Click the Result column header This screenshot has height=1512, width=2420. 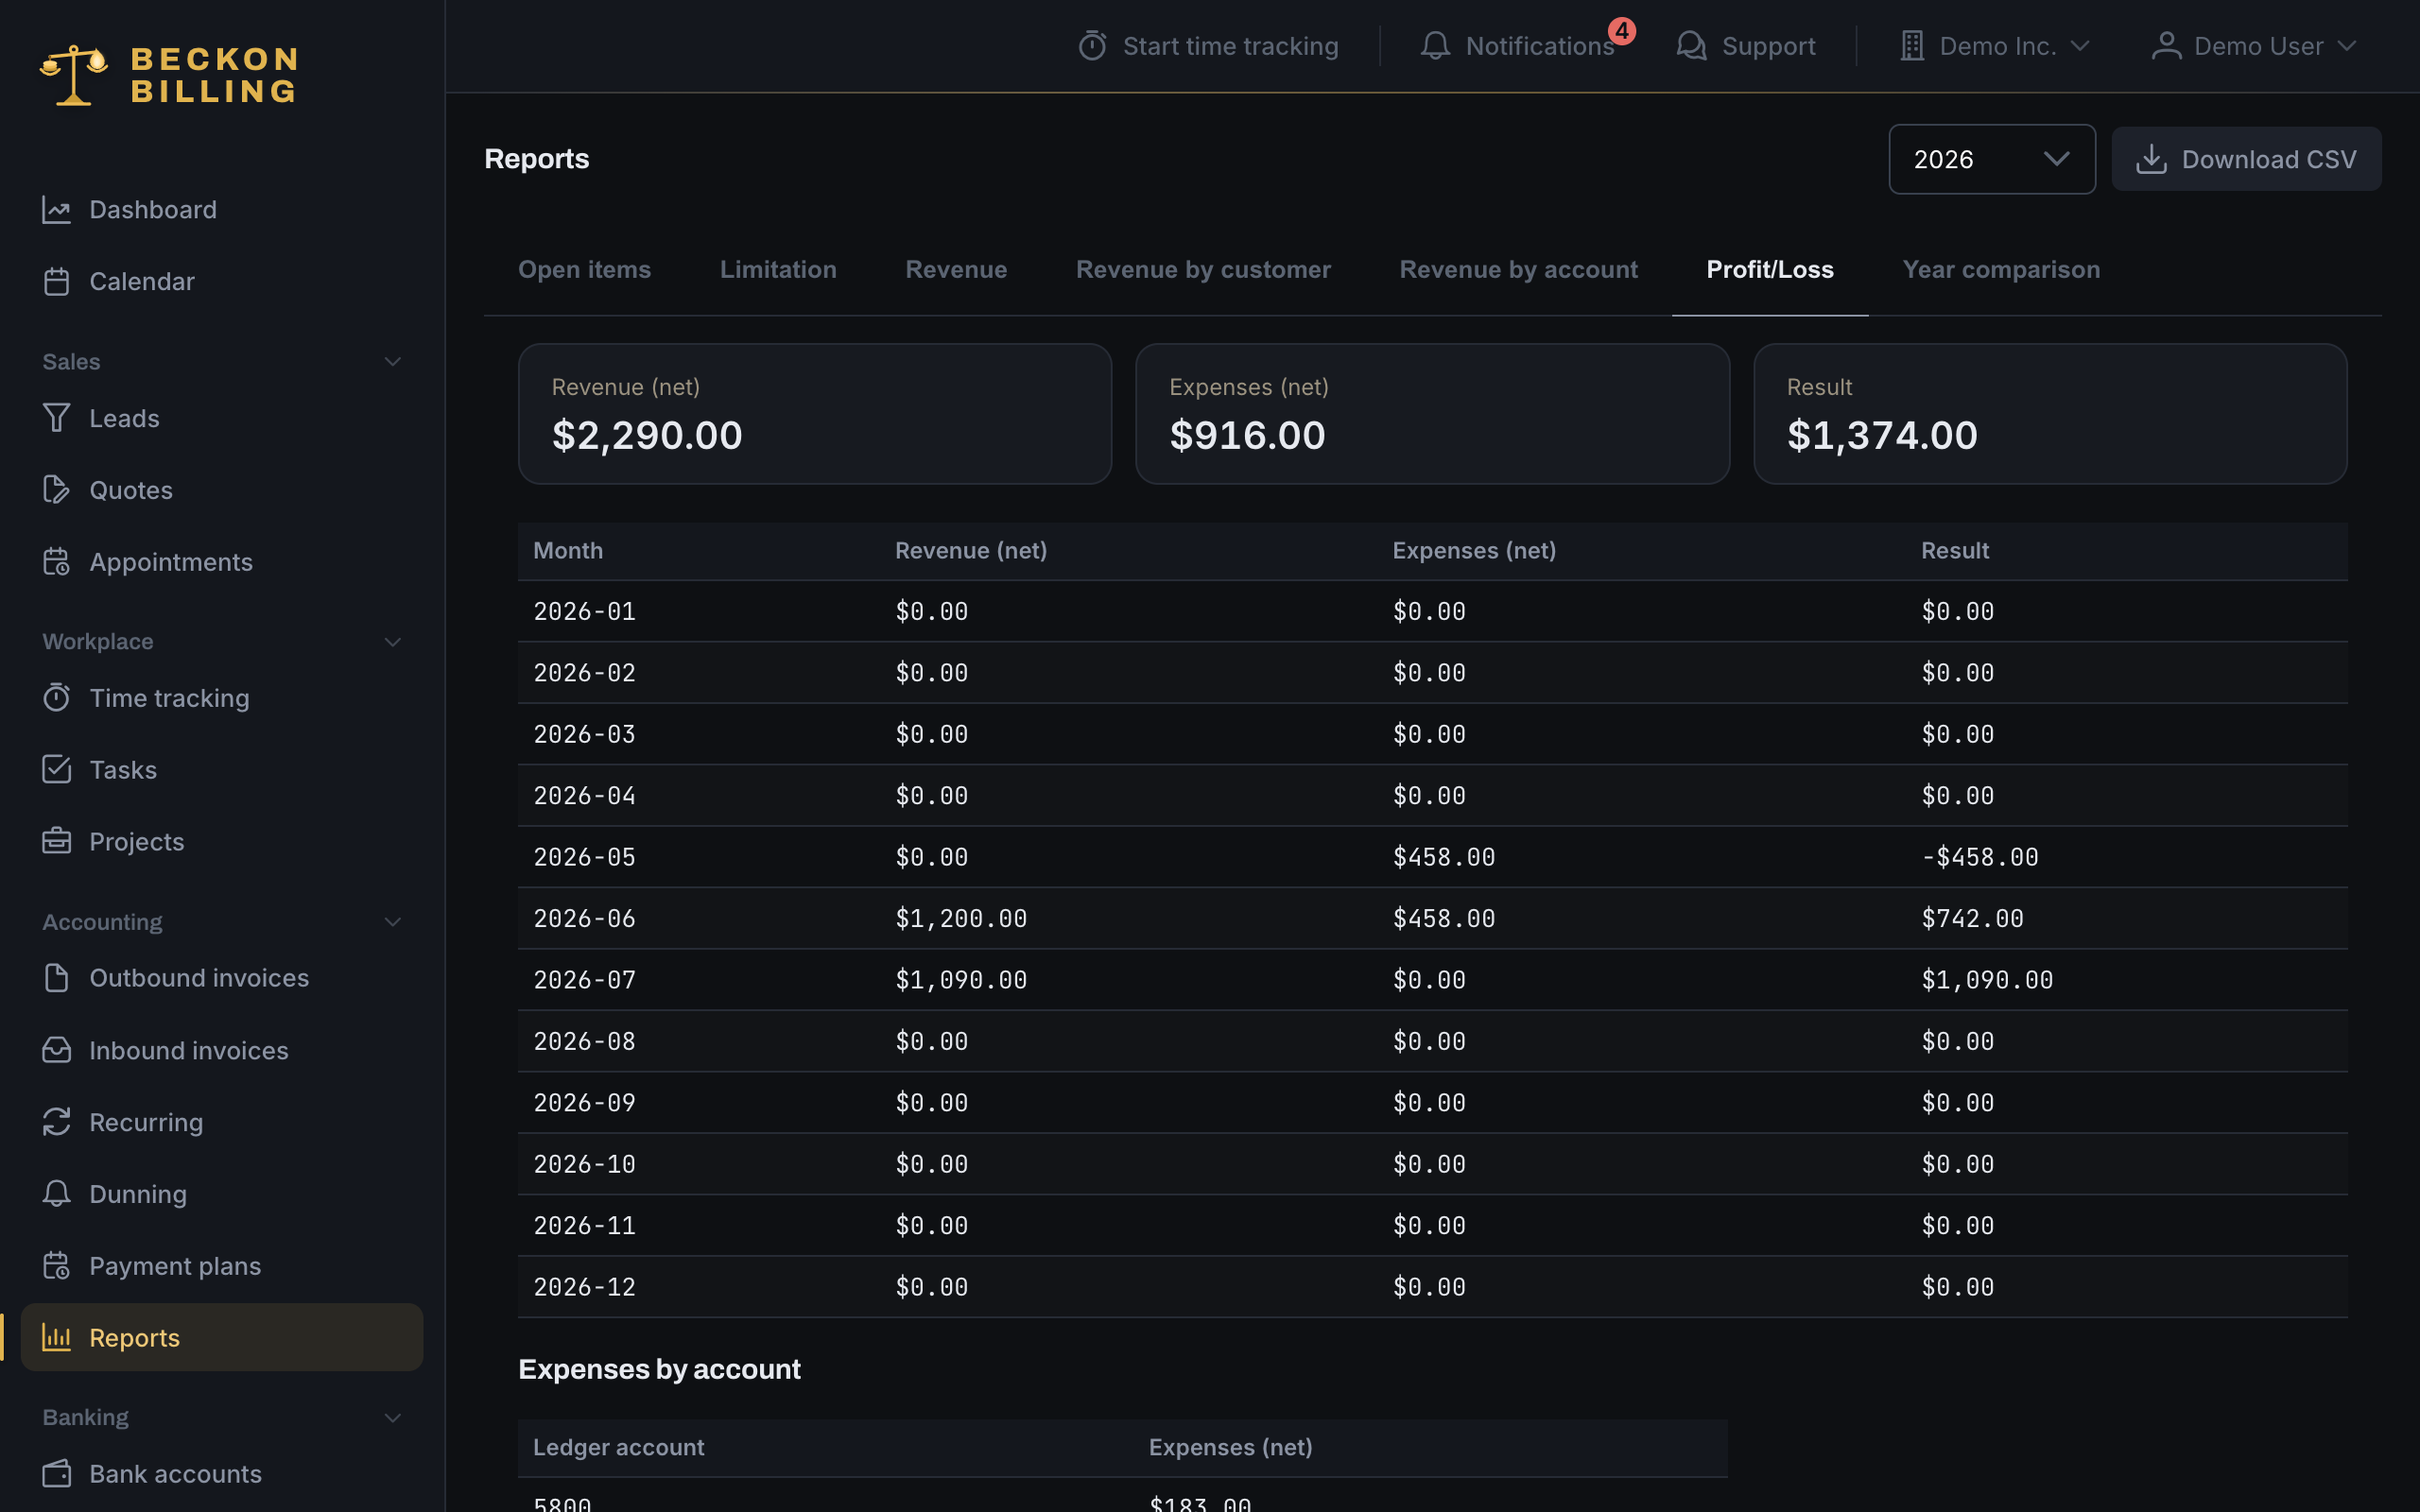click(x=1954, y=551)
